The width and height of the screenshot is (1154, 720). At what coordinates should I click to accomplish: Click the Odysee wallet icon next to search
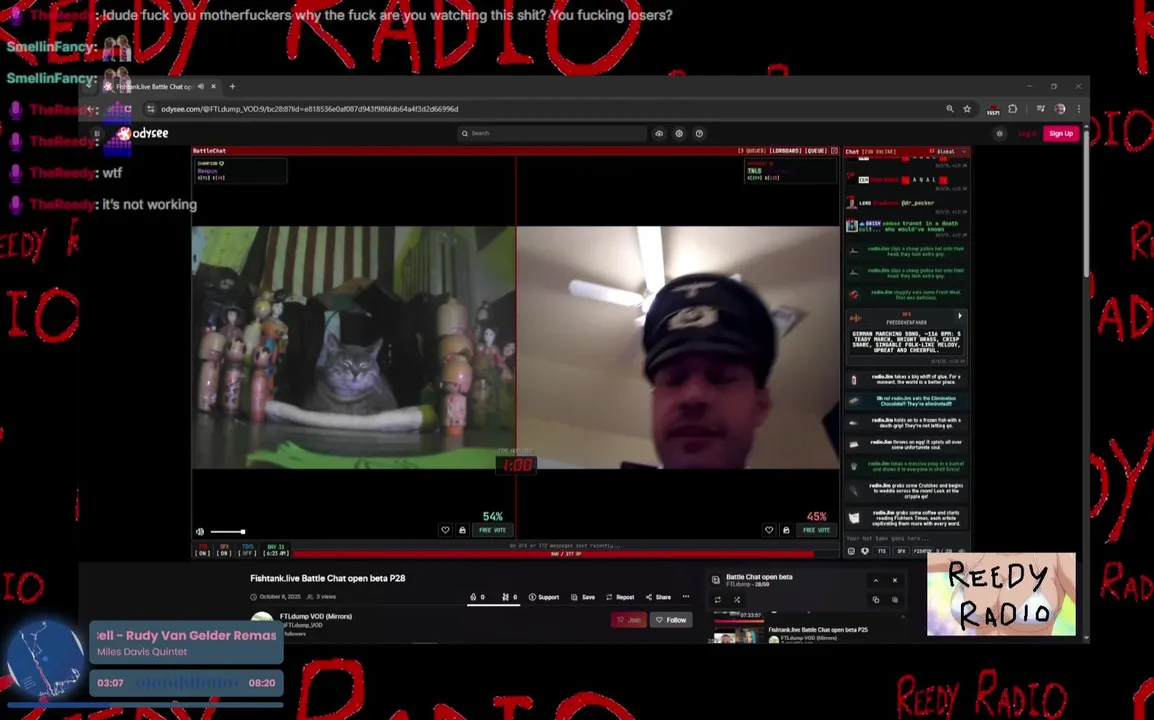pos(679,133)
